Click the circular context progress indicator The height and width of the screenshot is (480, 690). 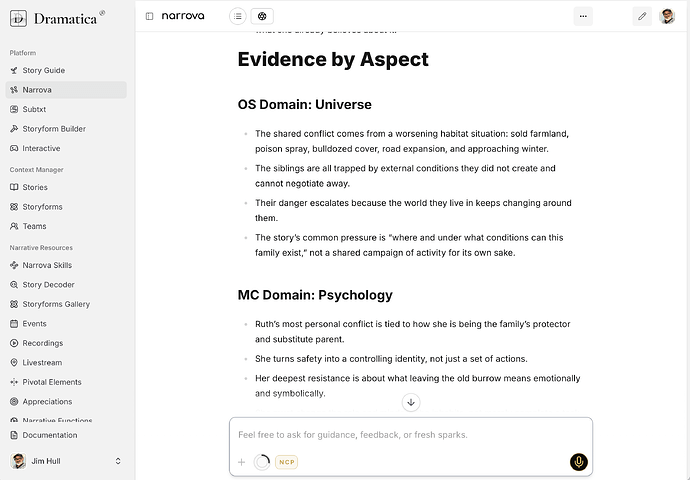click(x=262, y=462)
